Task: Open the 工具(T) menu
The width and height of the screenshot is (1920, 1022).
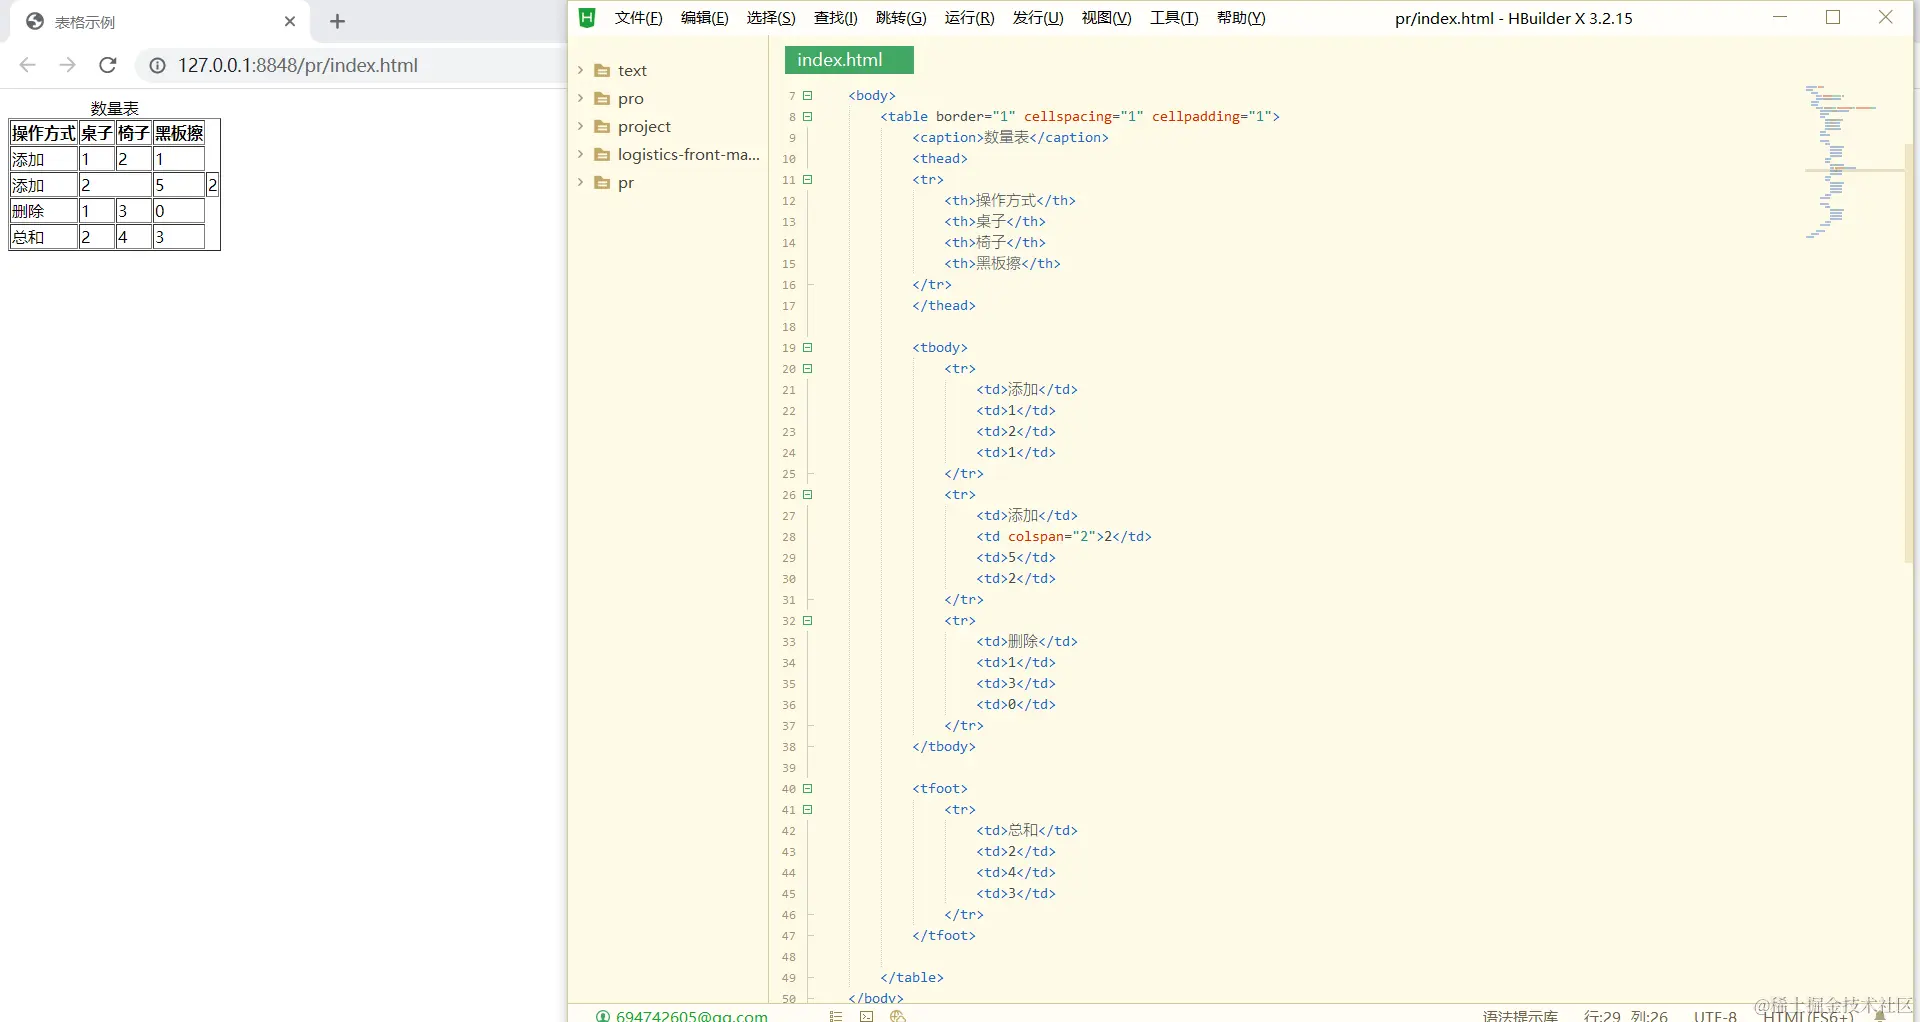Action: [1174, 18]
